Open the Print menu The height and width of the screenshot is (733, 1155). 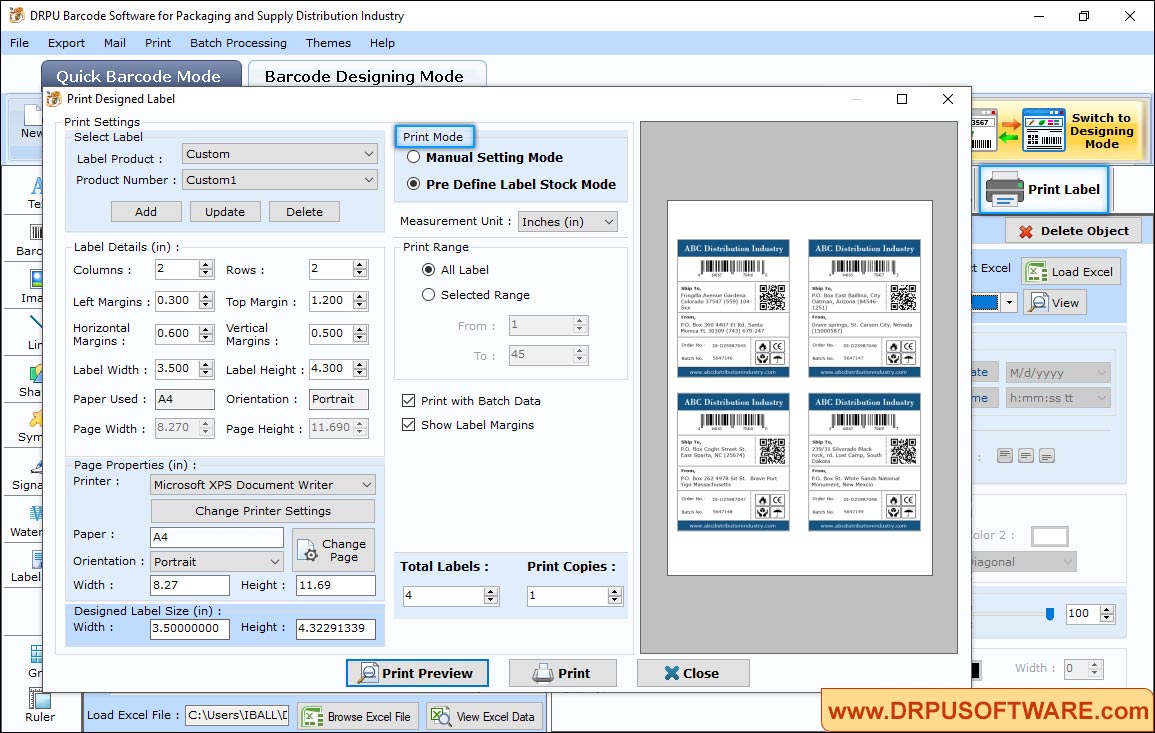(x=158, y=43)
